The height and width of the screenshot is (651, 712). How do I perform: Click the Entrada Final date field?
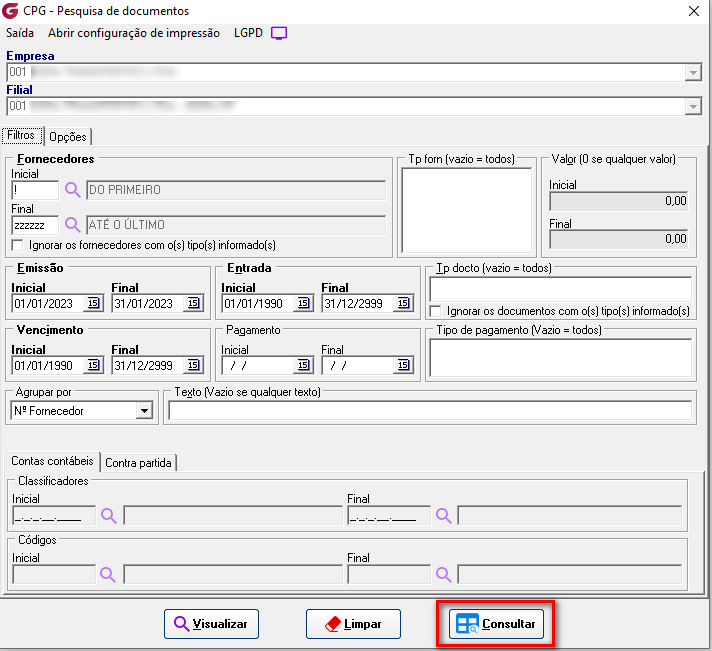pos(358,303)
